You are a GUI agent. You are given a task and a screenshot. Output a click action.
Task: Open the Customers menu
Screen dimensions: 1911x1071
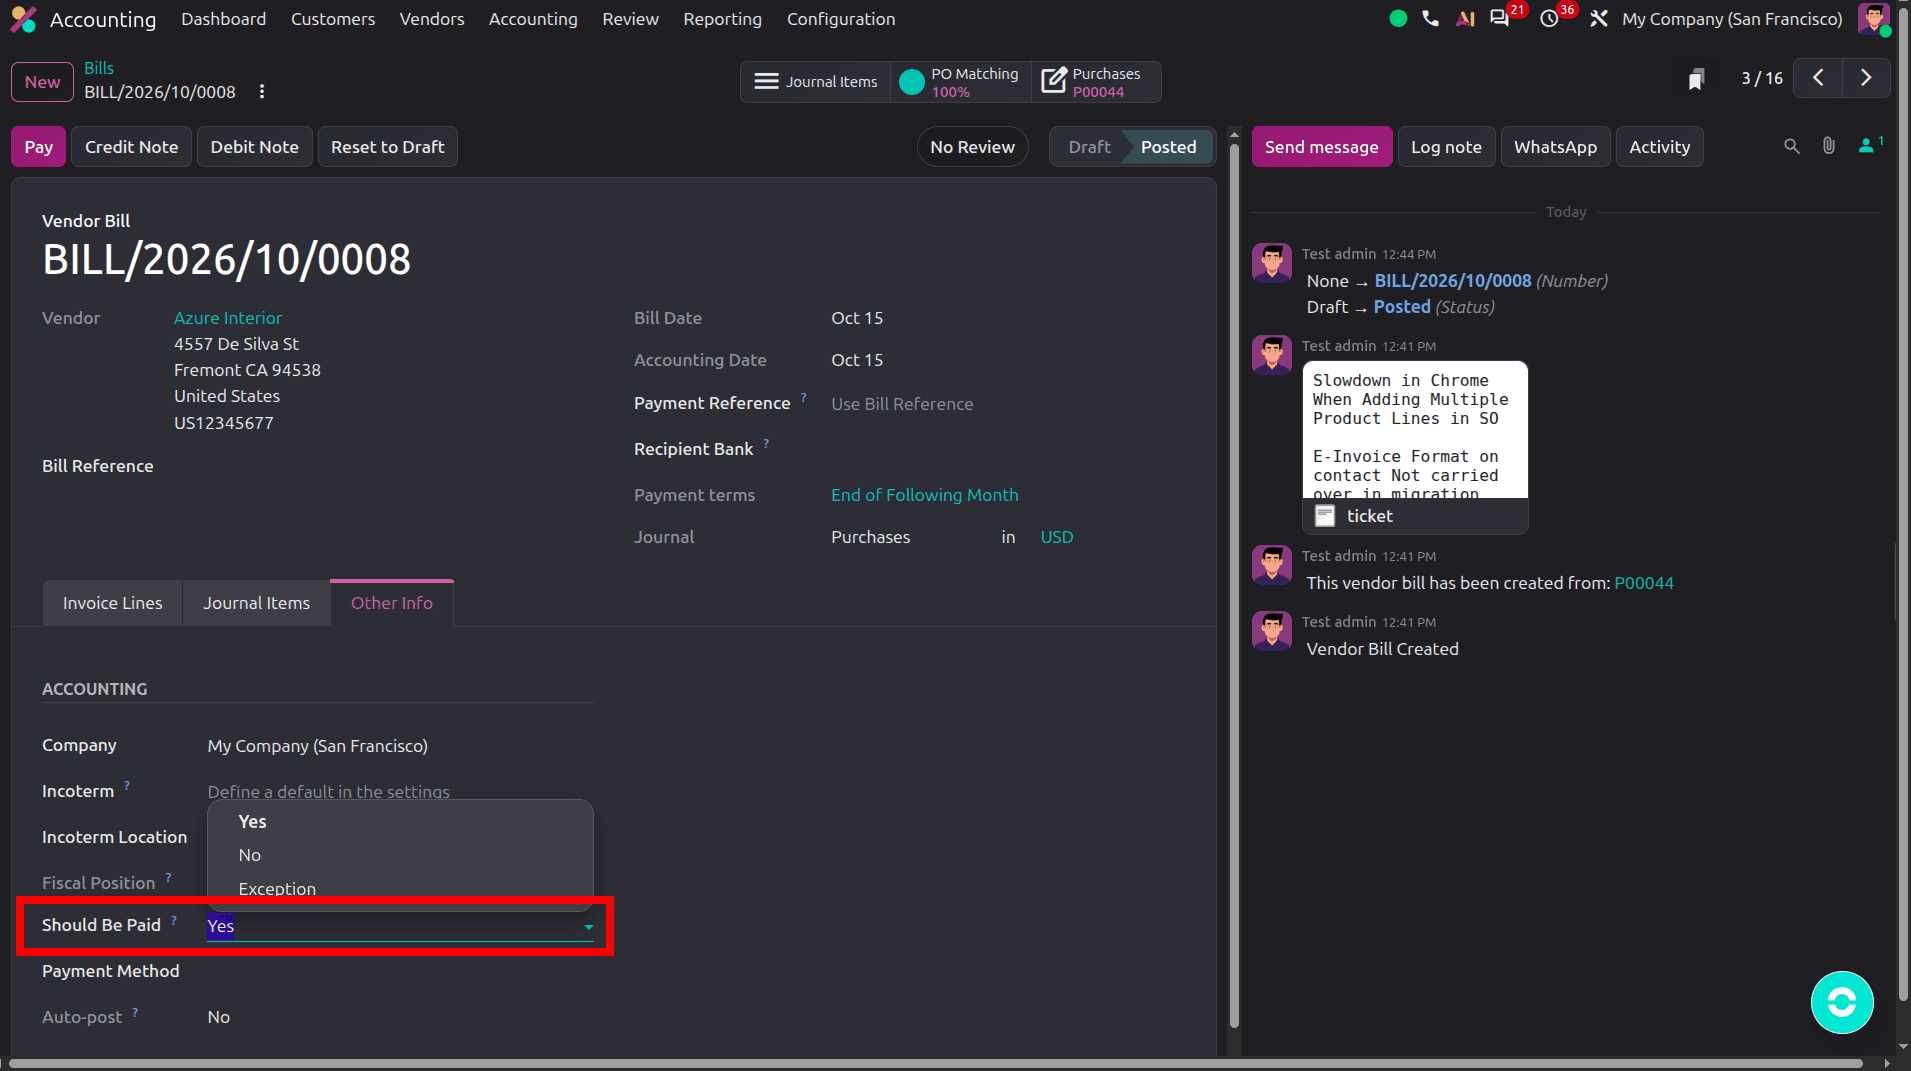tap(333, 19)
